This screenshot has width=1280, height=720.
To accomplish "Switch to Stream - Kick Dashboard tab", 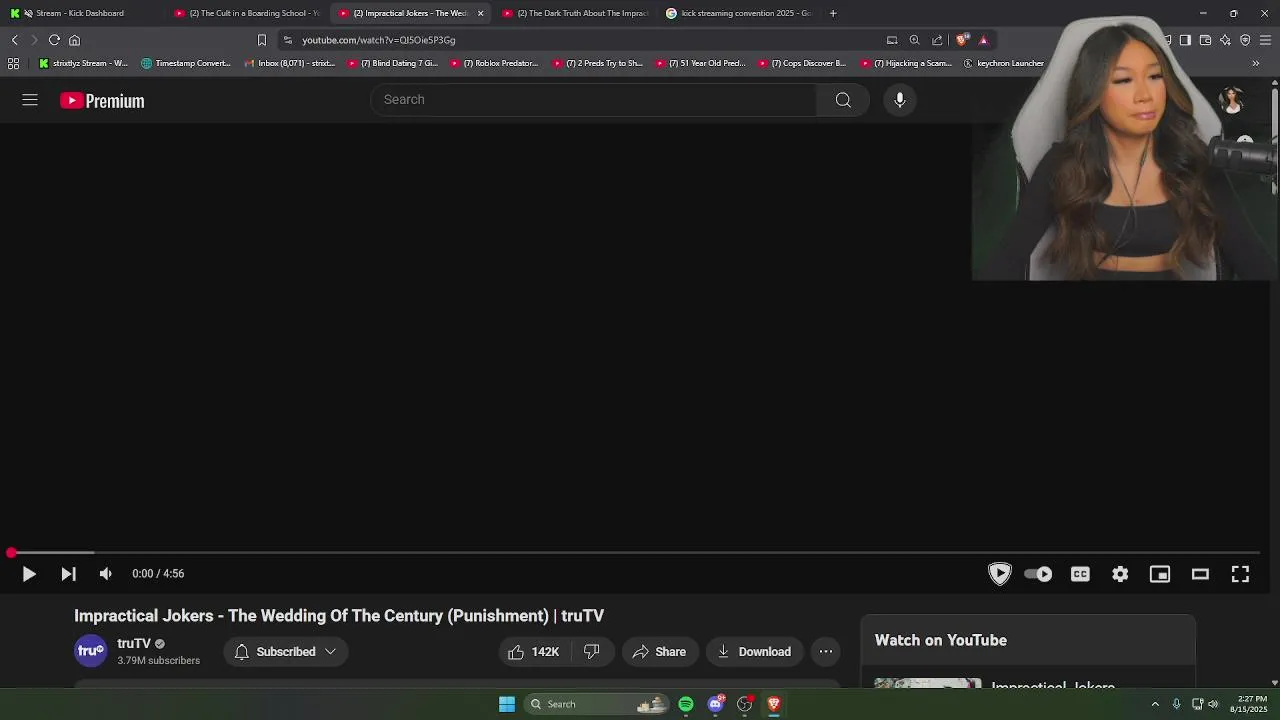I will tap(80, 13).
